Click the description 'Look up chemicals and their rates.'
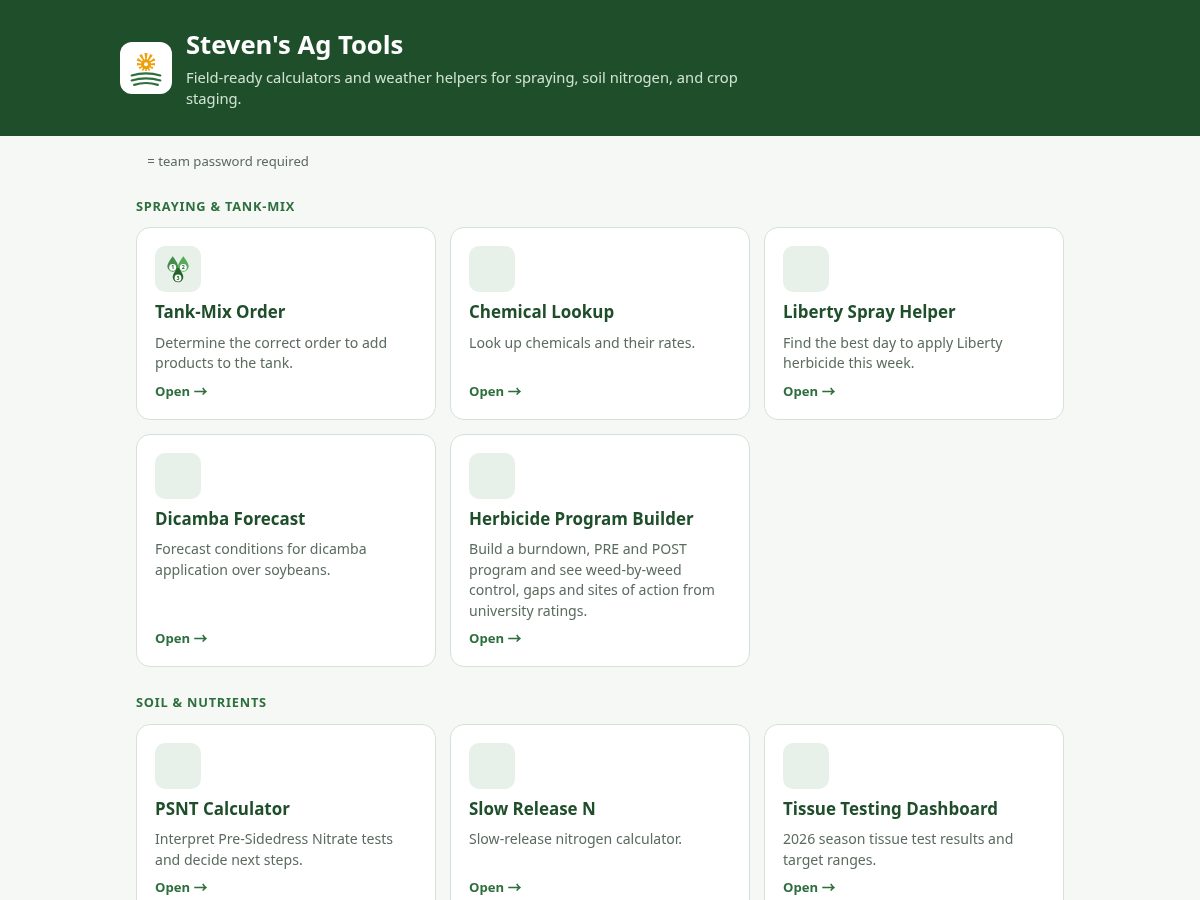Image resolution: width=1200 pixels, height=900 pixels. coord(582,343)
